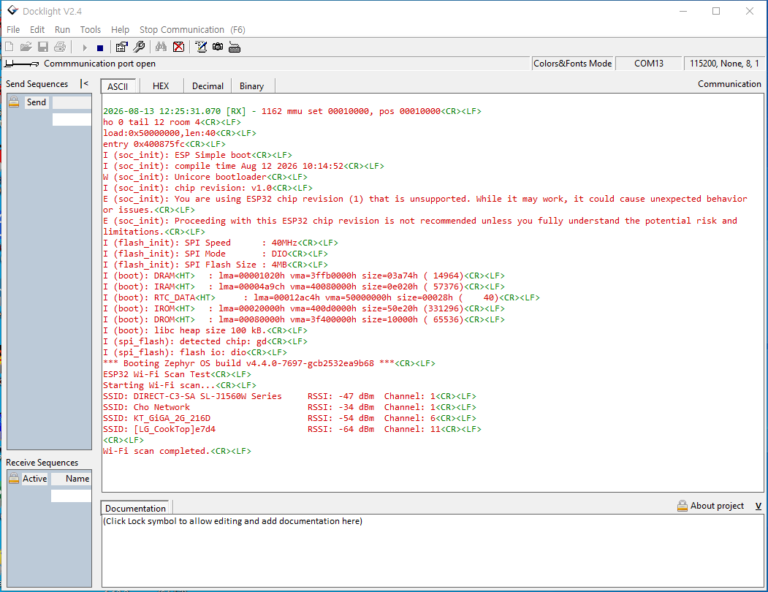Click the notepad pencil toolbar icon
This screenshot has width=768, height=592.
[x=201, y=47]
